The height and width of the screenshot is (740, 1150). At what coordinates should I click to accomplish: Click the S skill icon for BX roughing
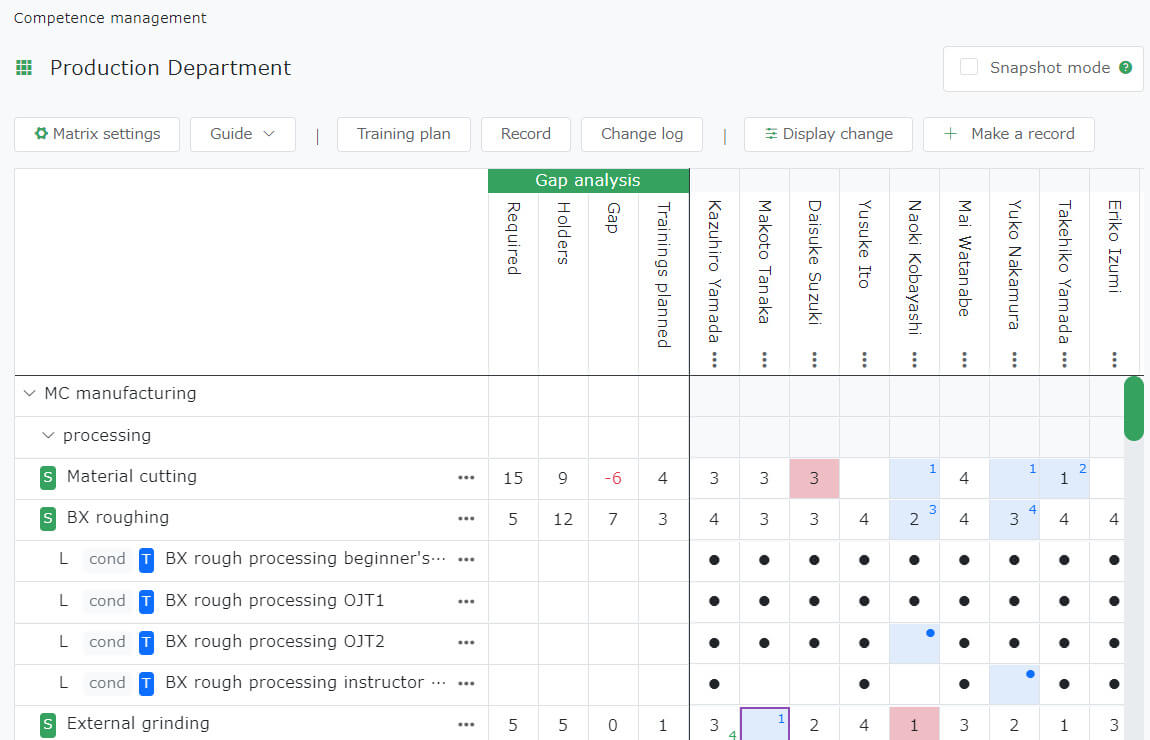[48, 519]
